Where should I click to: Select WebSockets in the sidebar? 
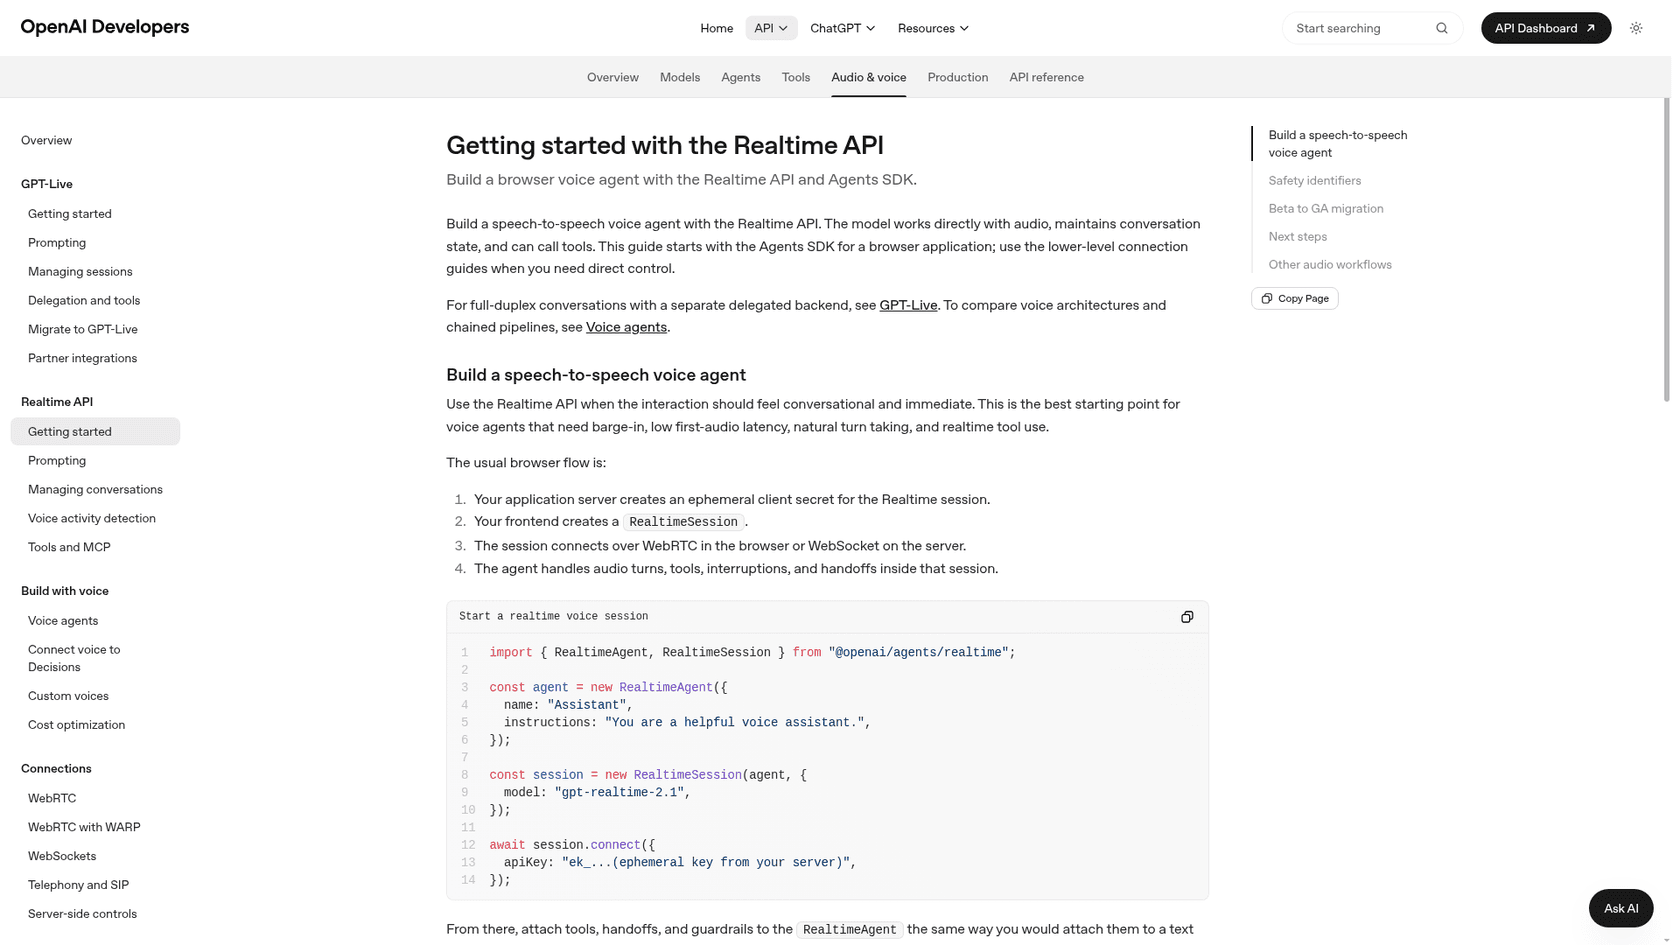point(62,856)
